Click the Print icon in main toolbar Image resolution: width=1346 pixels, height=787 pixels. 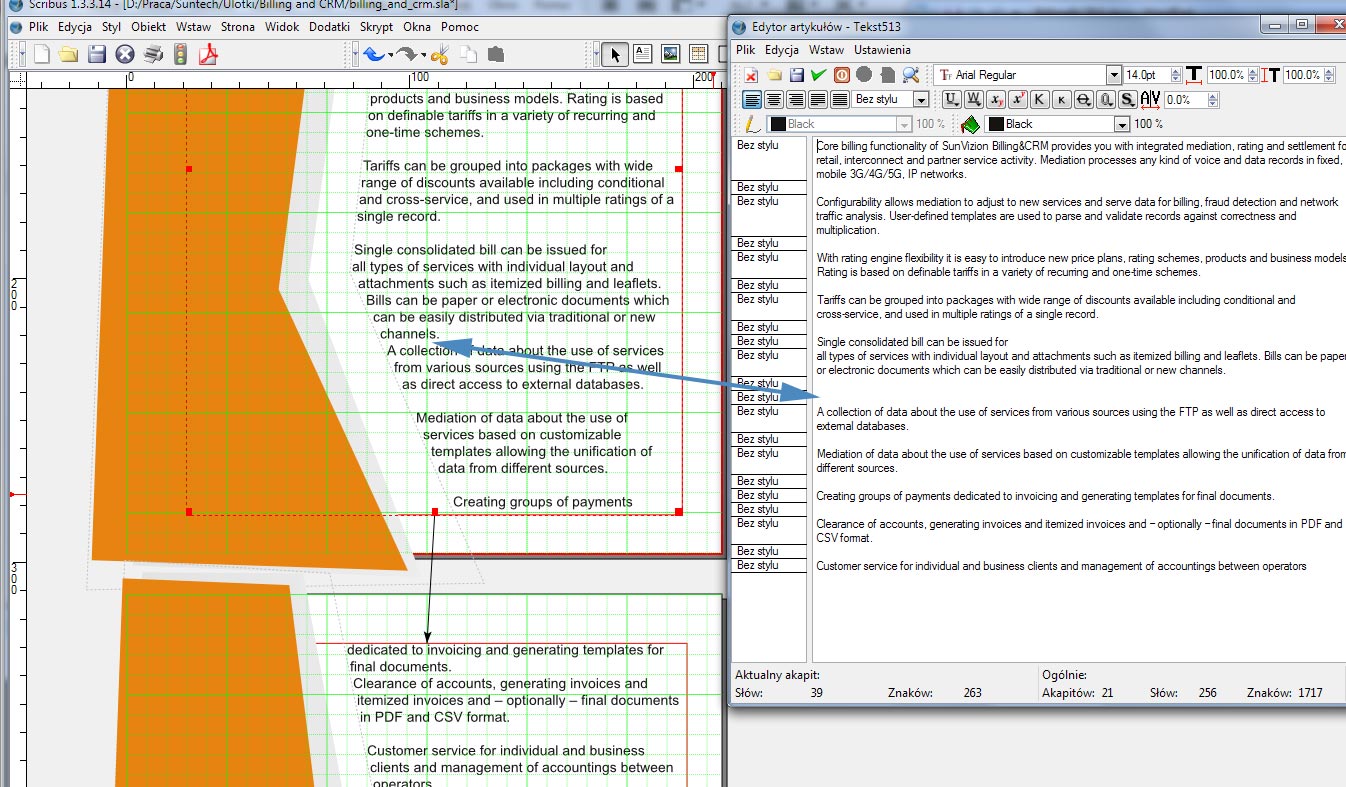point(153,54)
